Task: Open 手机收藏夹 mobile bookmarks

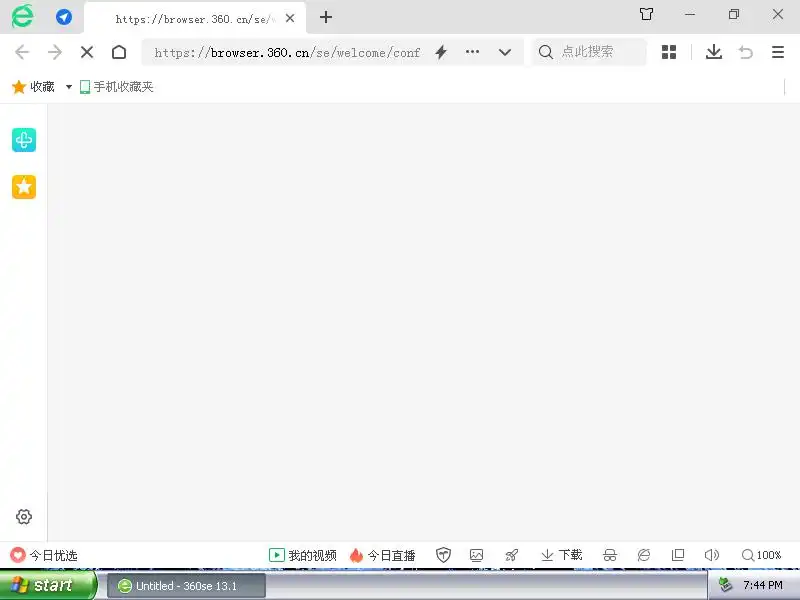Action: (x=117, y=87)
